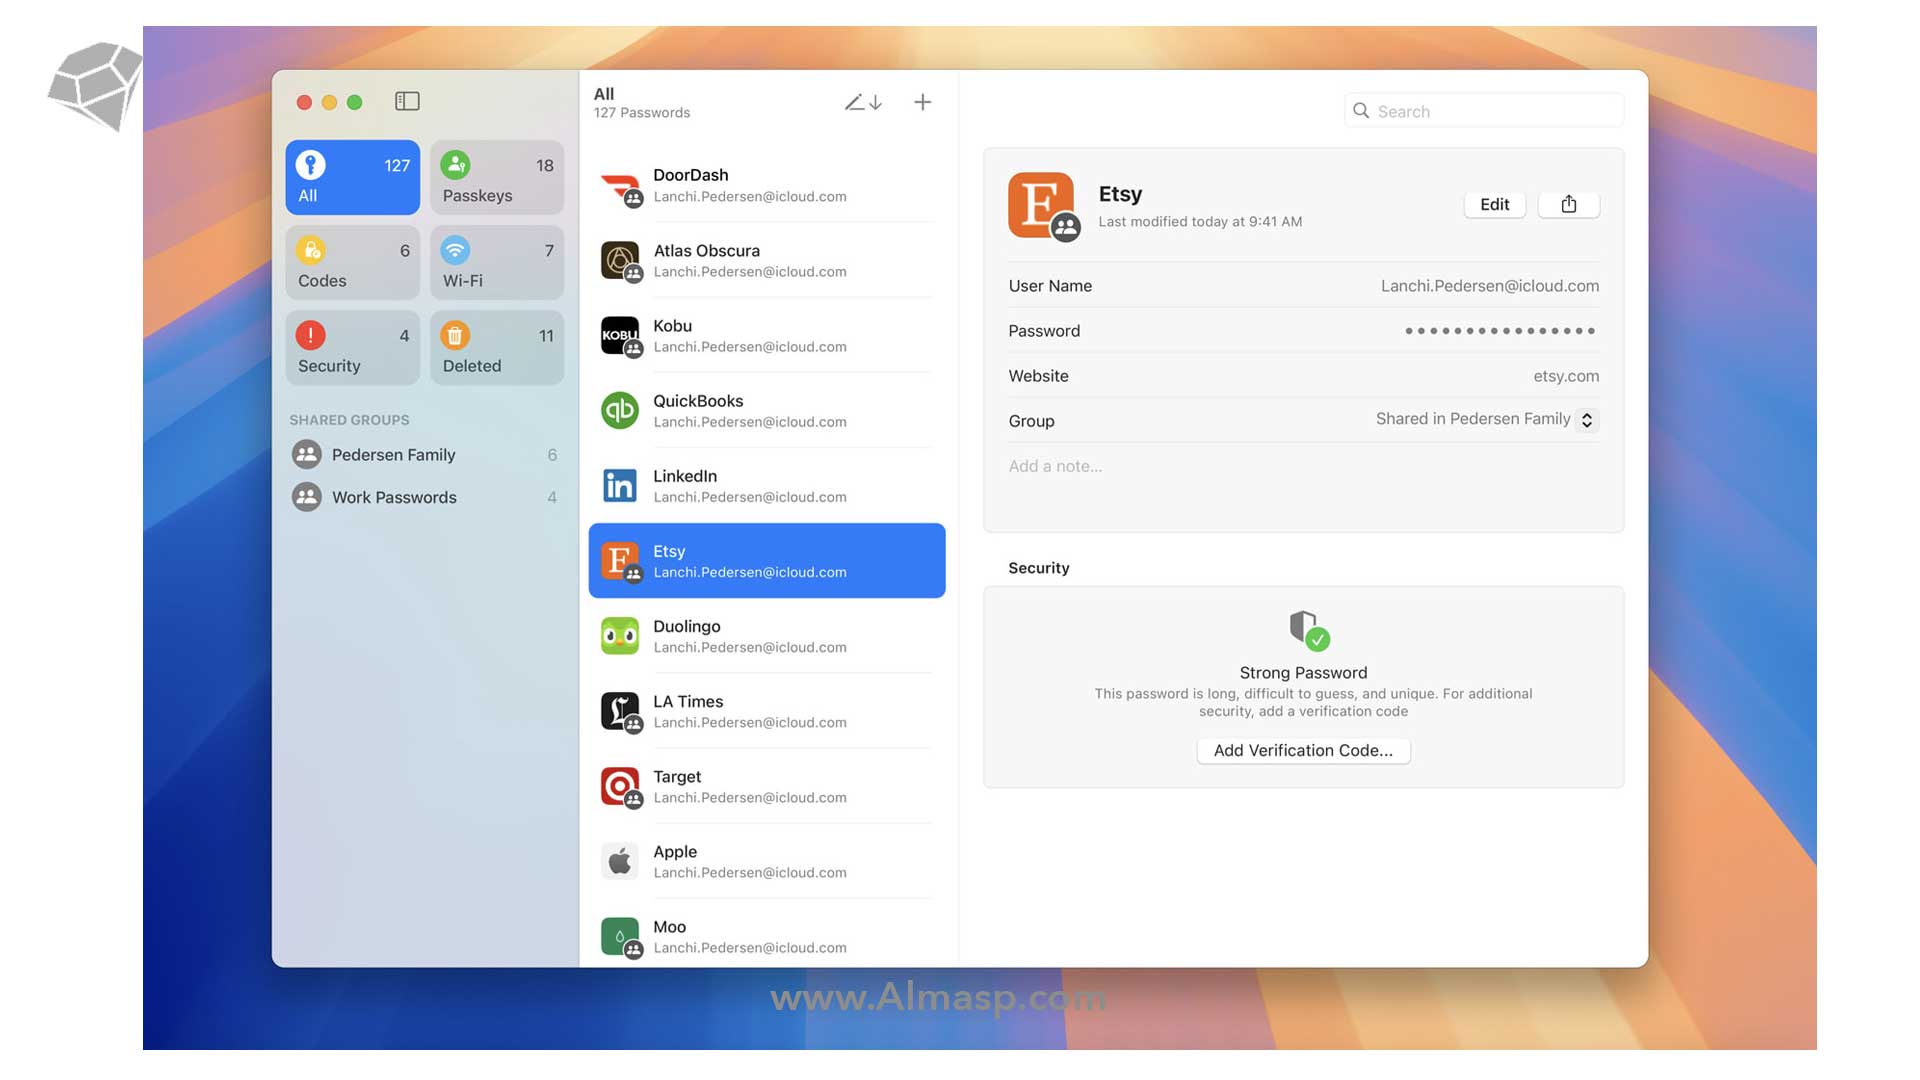
Task: Click the QuickBooks app icon
Action: click(x=620, y=410)
